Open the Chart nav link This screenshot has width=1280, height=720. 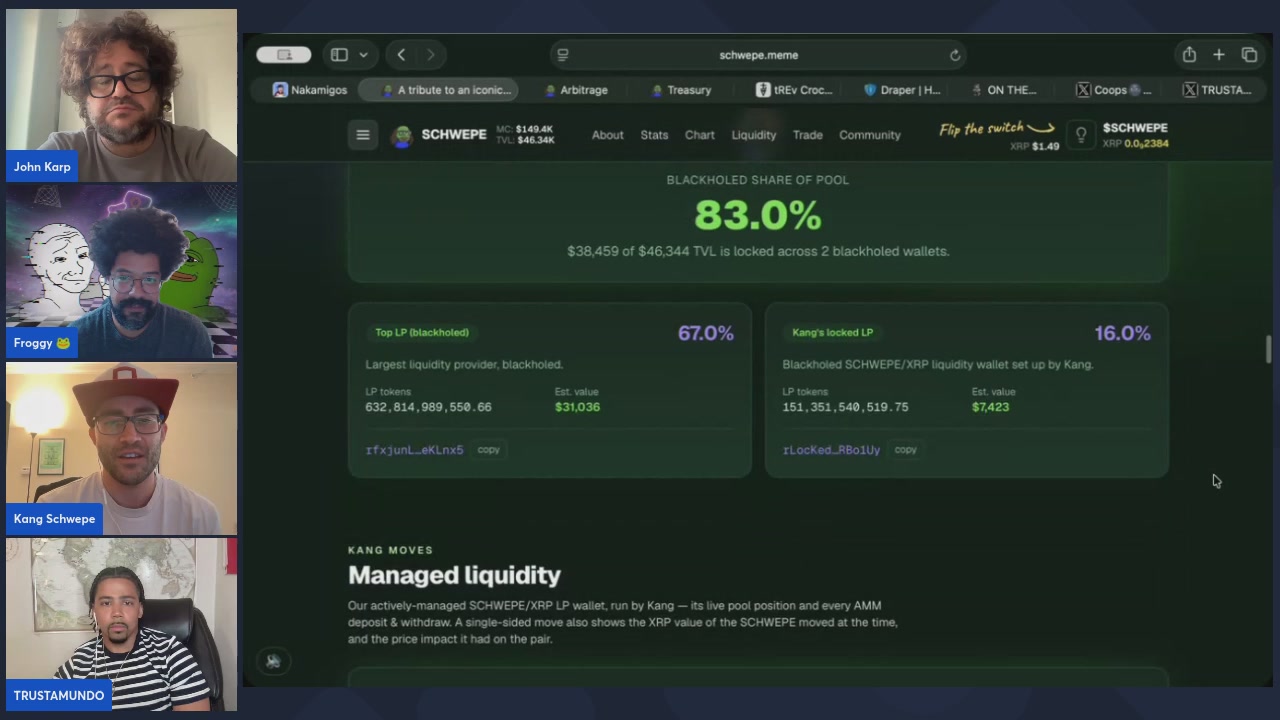(700, 135)
